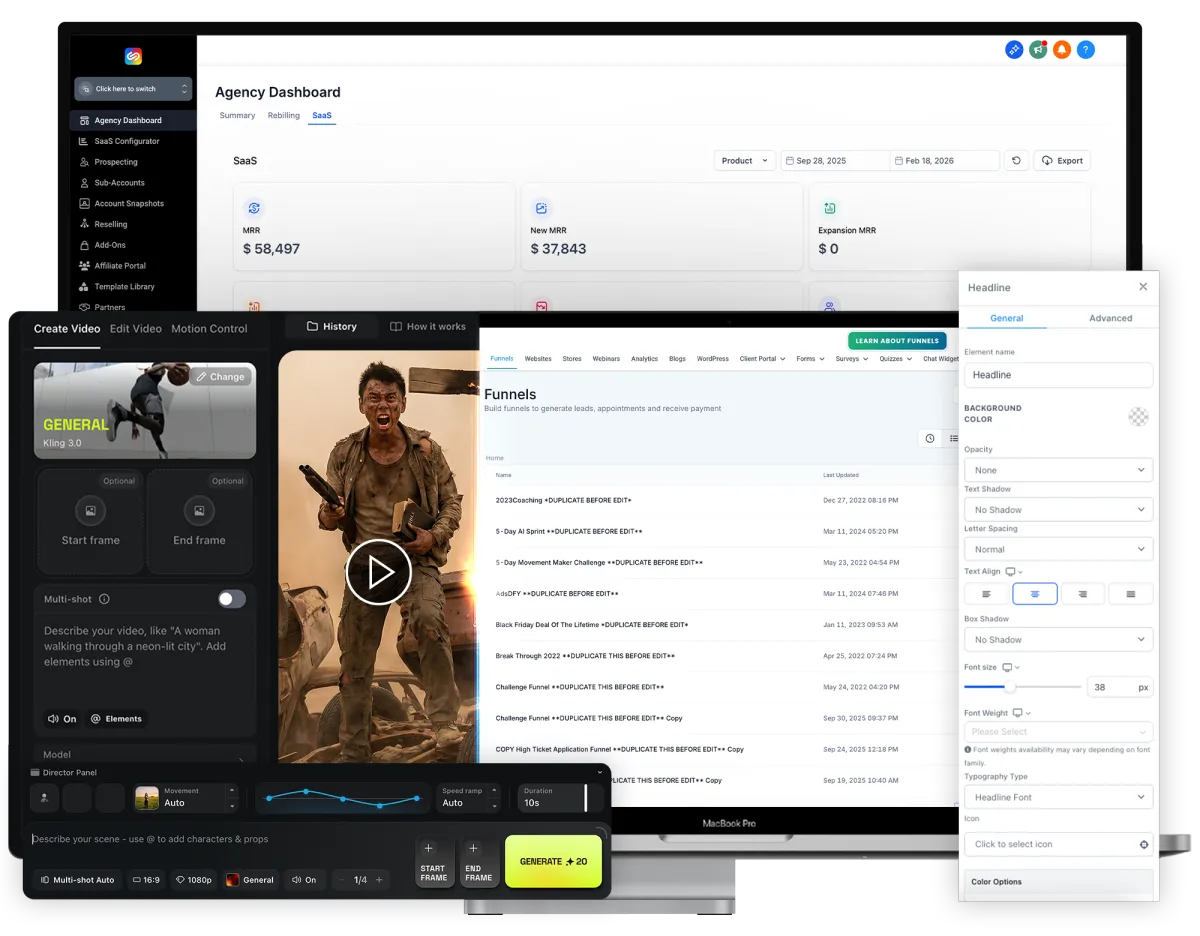Switch to the Motion Control tab

pos(209,328)
